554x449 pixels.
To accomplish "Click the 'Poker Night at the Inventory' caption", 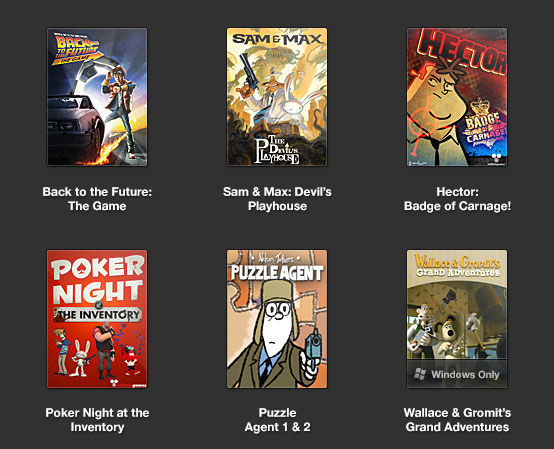I will tap(97, 420).
